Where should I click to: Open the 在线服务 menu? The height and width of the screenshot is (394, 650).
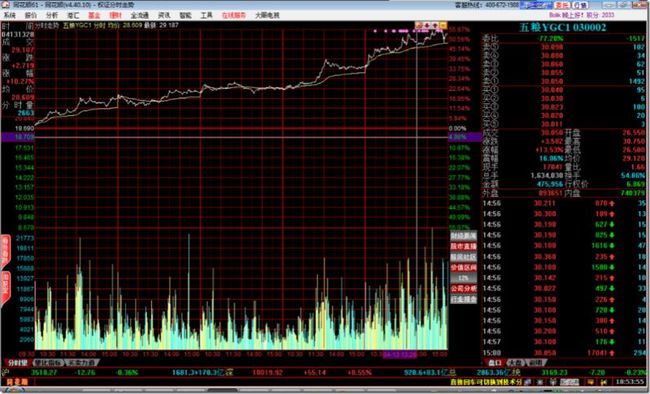pyautogui.click(x=234, y=15)
